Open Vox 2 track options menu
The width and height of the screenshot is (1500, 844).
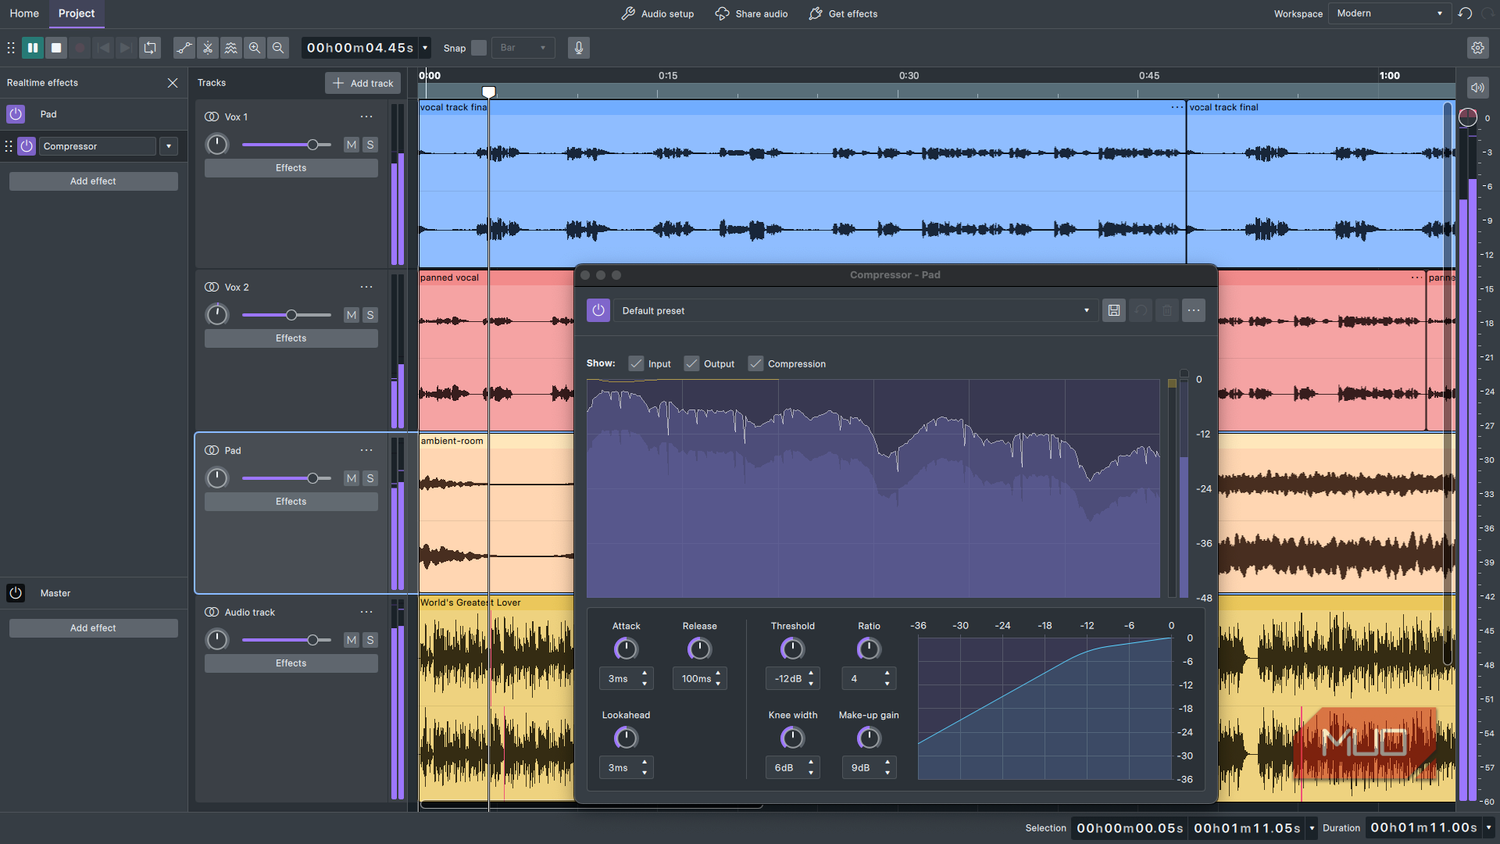pos(366,287)
